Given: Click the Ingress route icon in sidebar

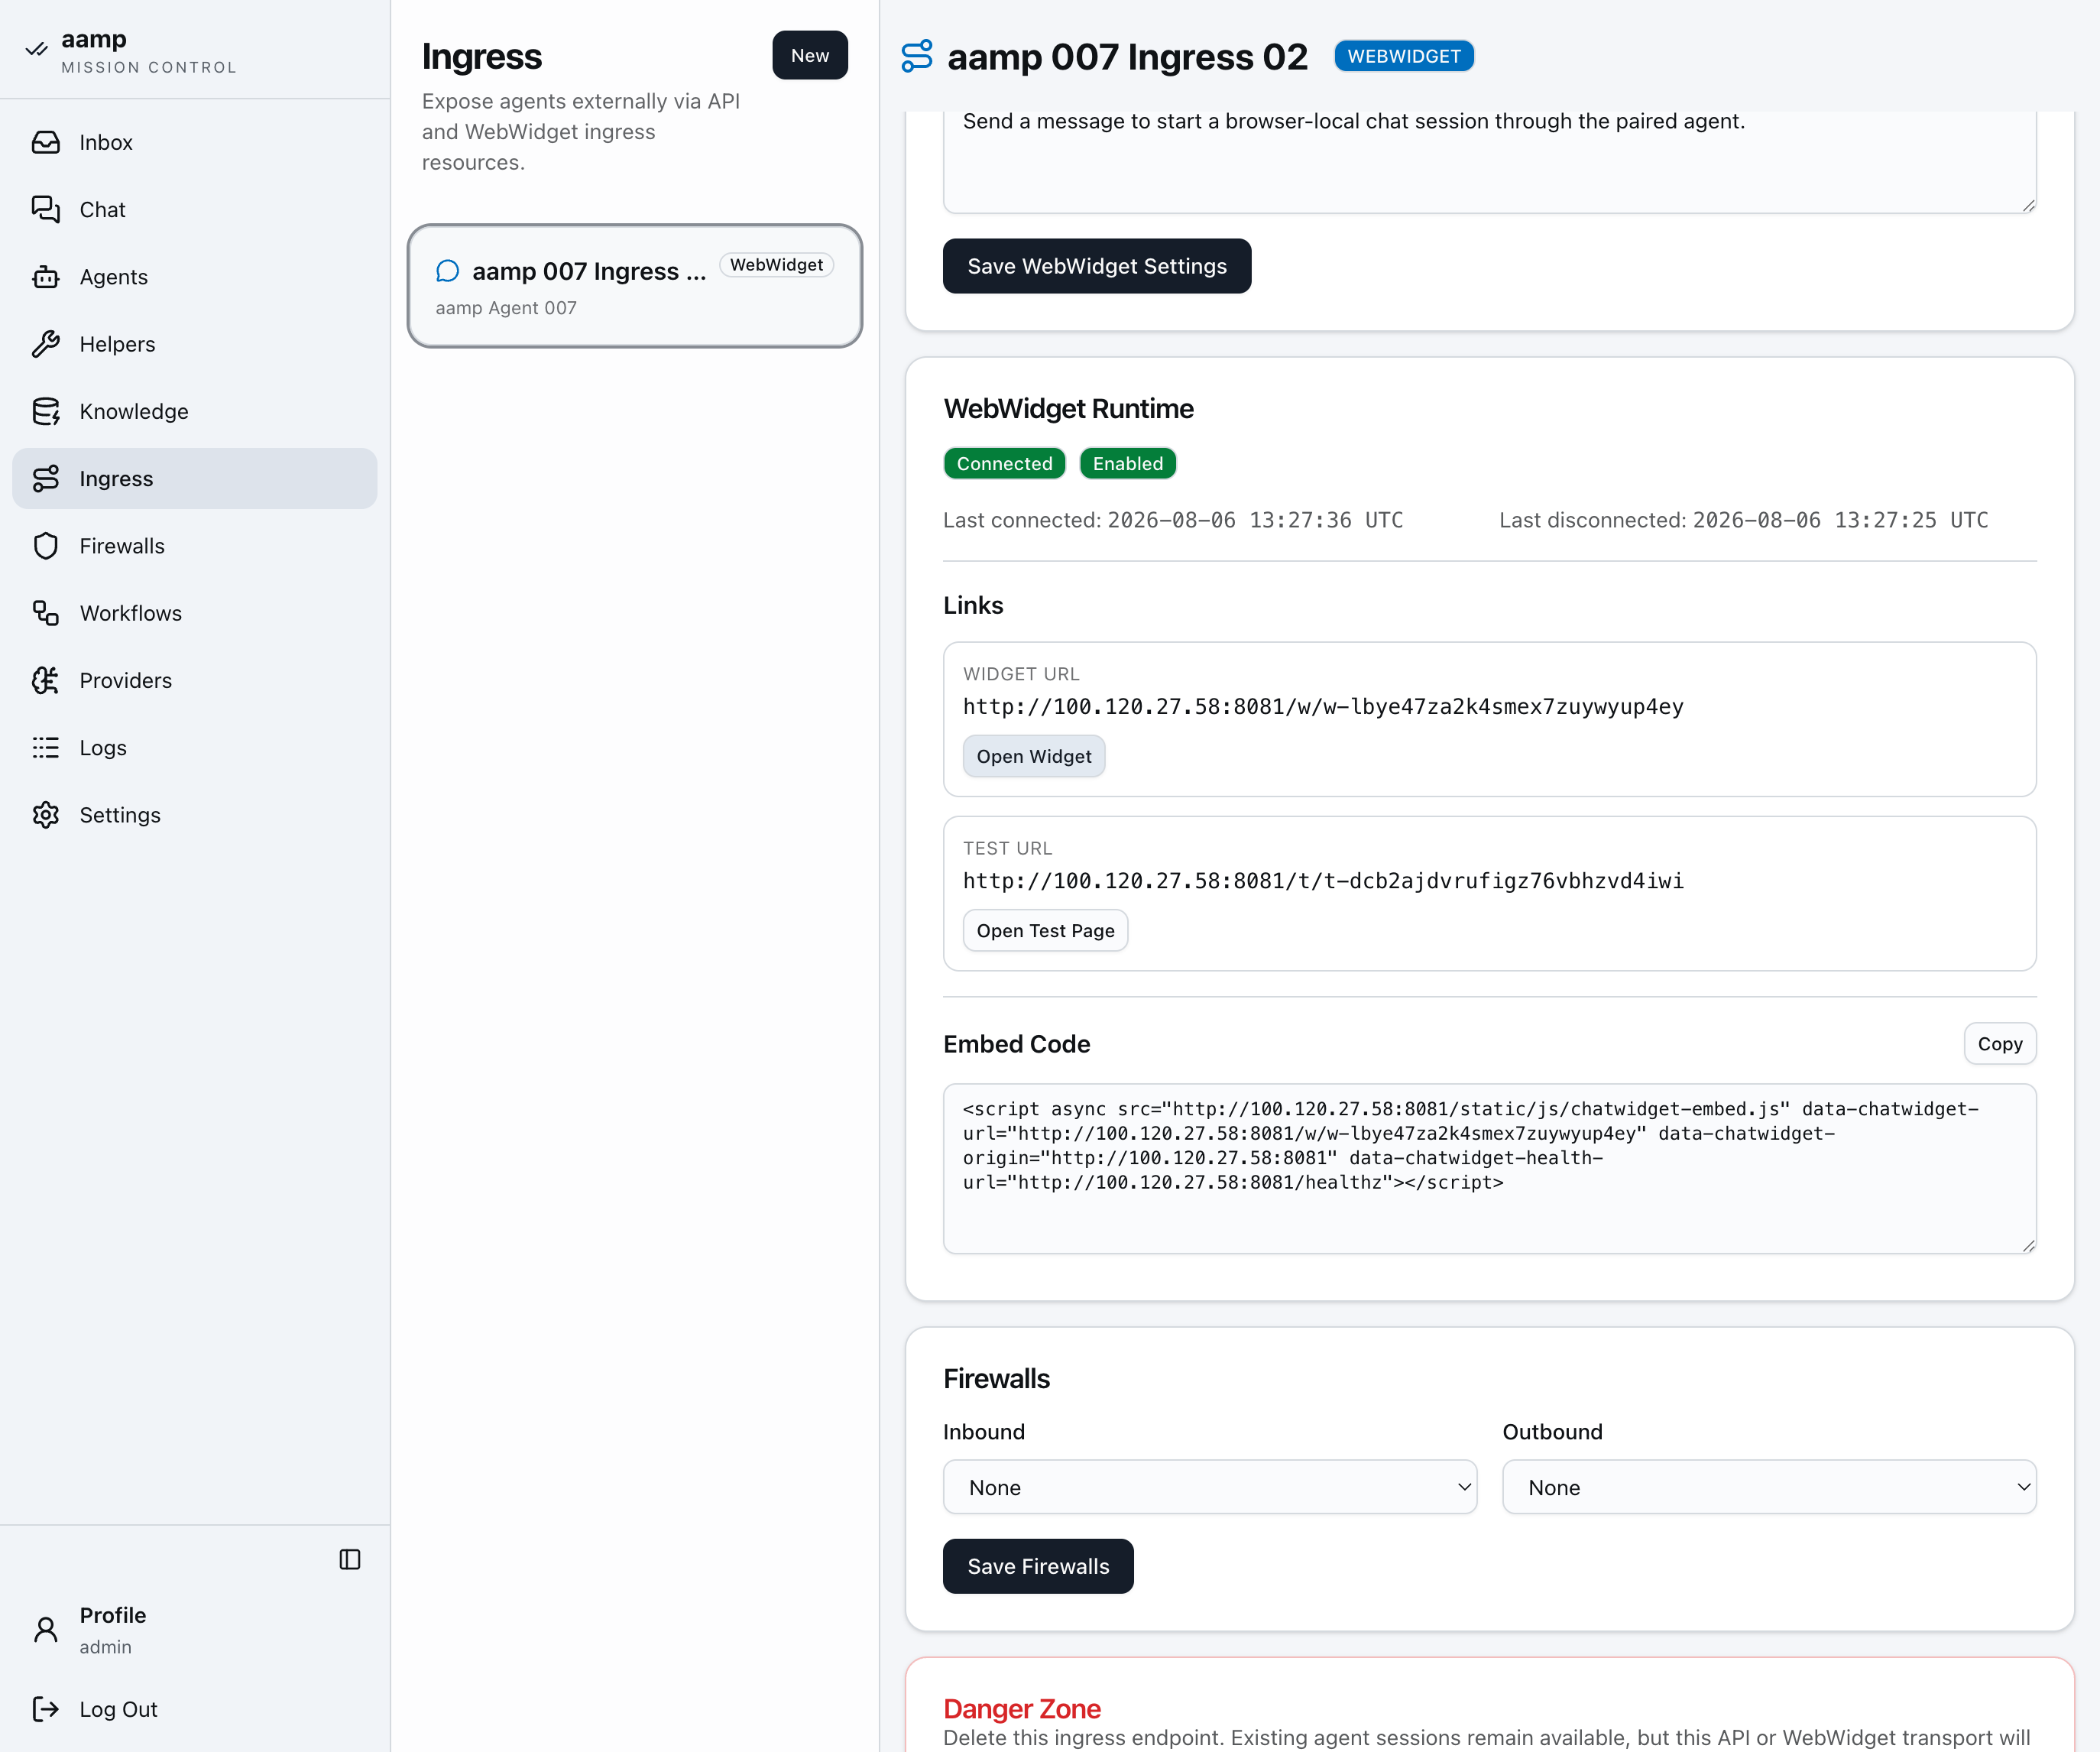Looking at the screenshot, I should pyautogui.click(x=46, y=478).
